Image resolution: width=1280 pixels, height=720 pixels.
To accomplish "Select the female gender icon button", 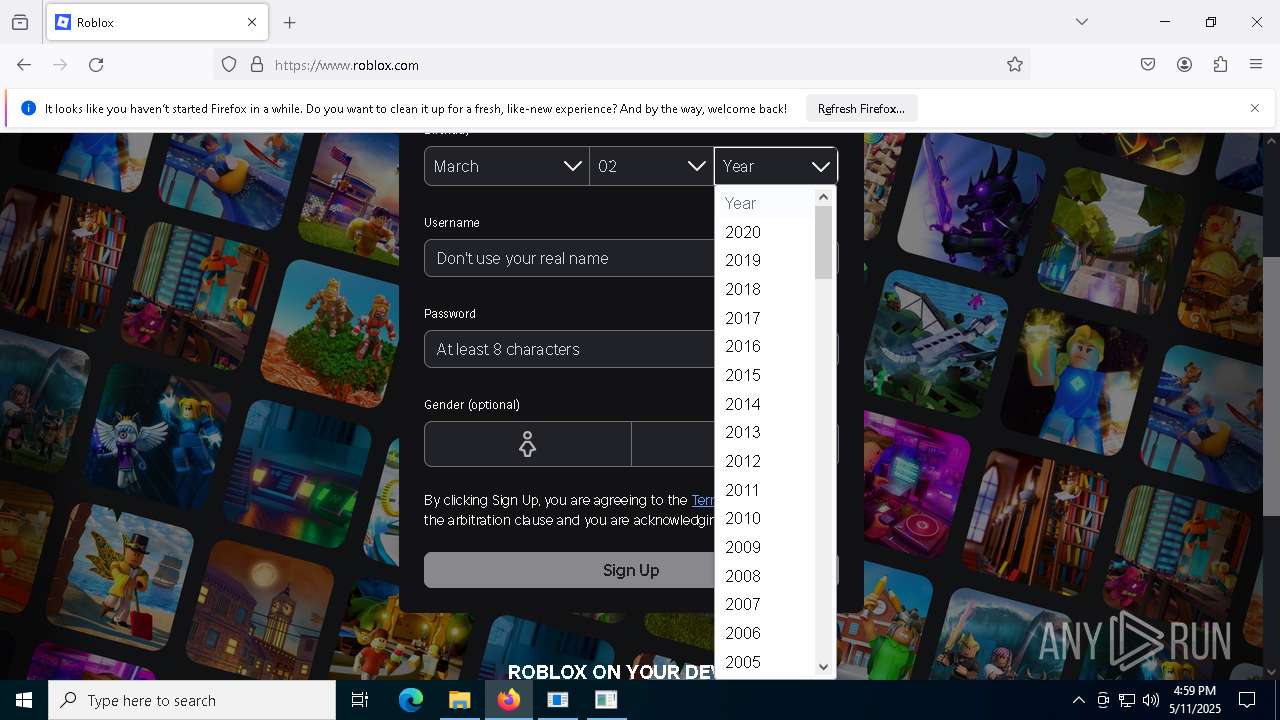I will pyautogui.click(x=528, y=444).
